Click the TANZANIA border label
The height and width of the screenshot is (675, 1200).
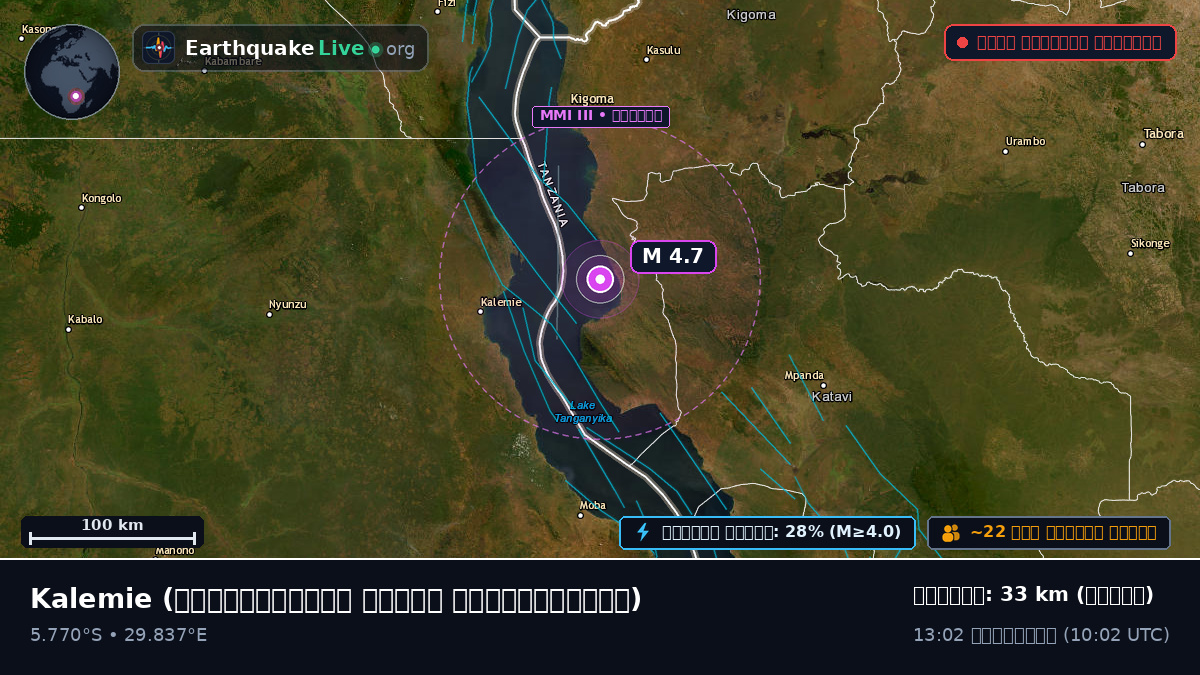tap(553, 194)
